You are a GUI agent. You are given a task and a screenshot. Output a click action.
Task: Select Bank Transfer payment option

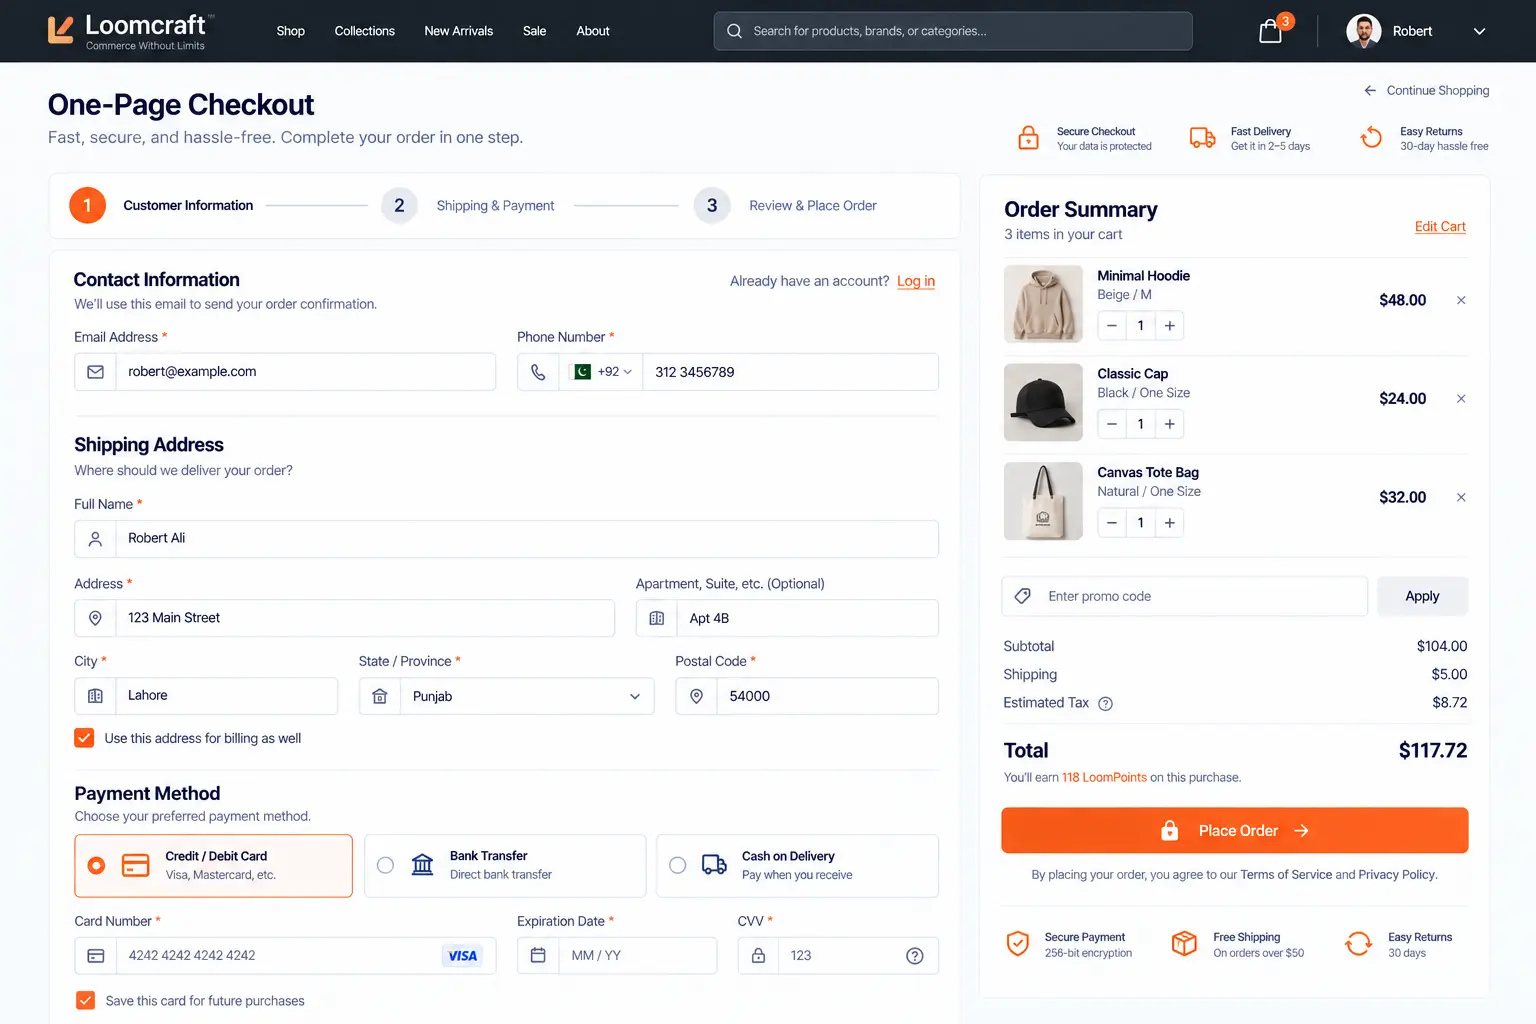(505, 866)
